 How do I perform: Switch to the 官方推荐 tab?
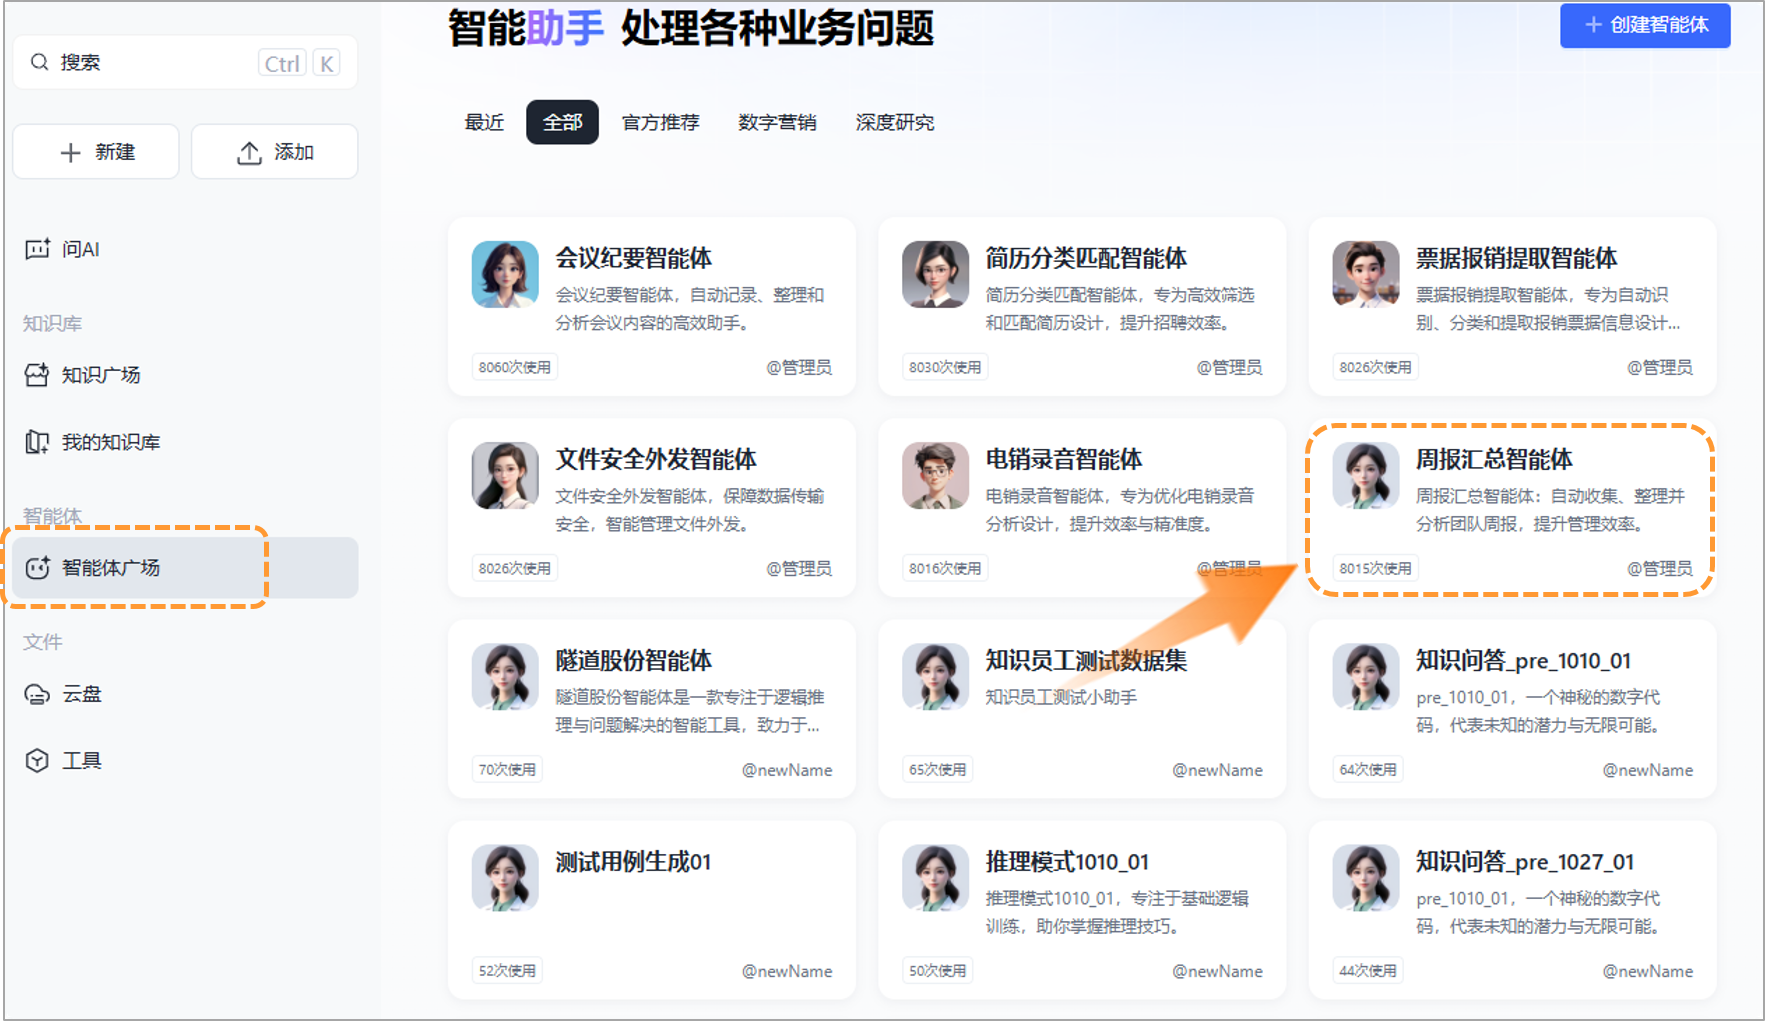[x=661, y=122]
